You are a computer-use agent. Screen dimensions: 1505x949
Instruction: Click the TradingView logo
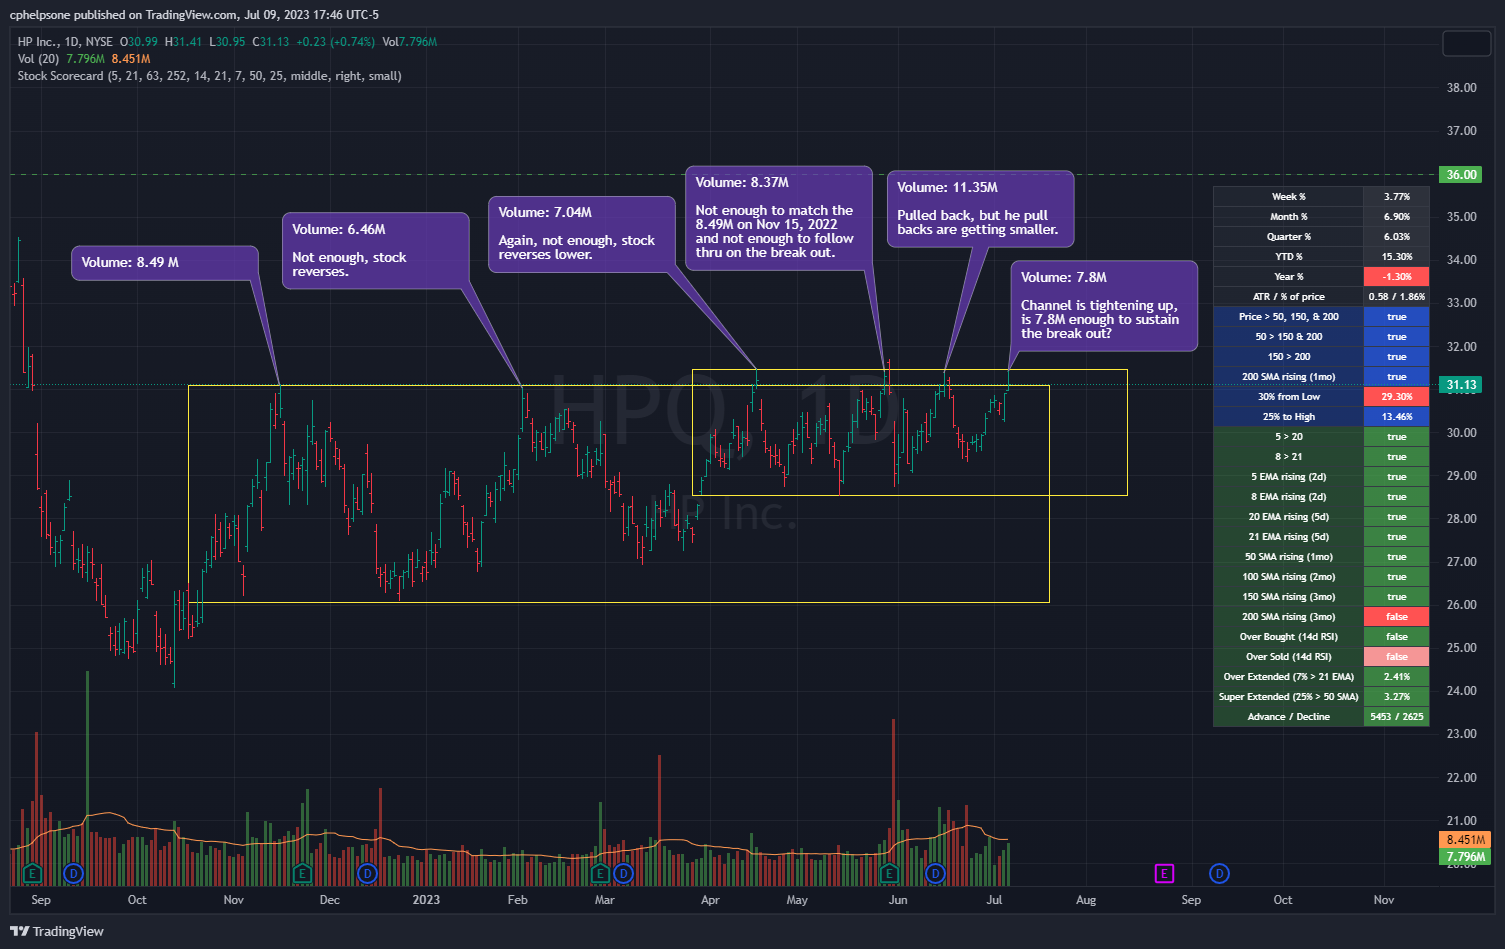[57, 931]
